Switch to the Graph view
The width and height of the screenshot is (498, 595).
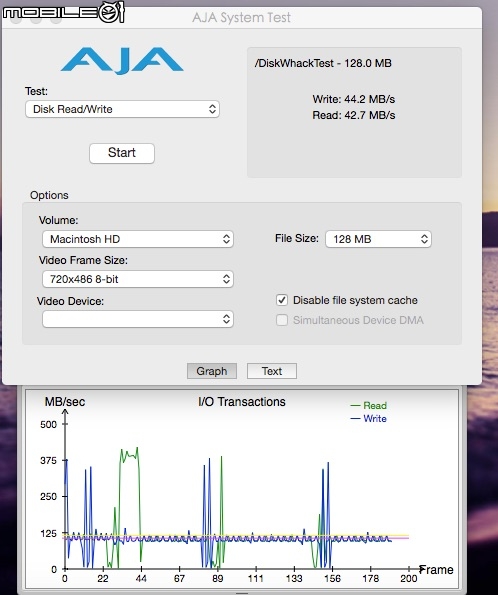point(212,371)
